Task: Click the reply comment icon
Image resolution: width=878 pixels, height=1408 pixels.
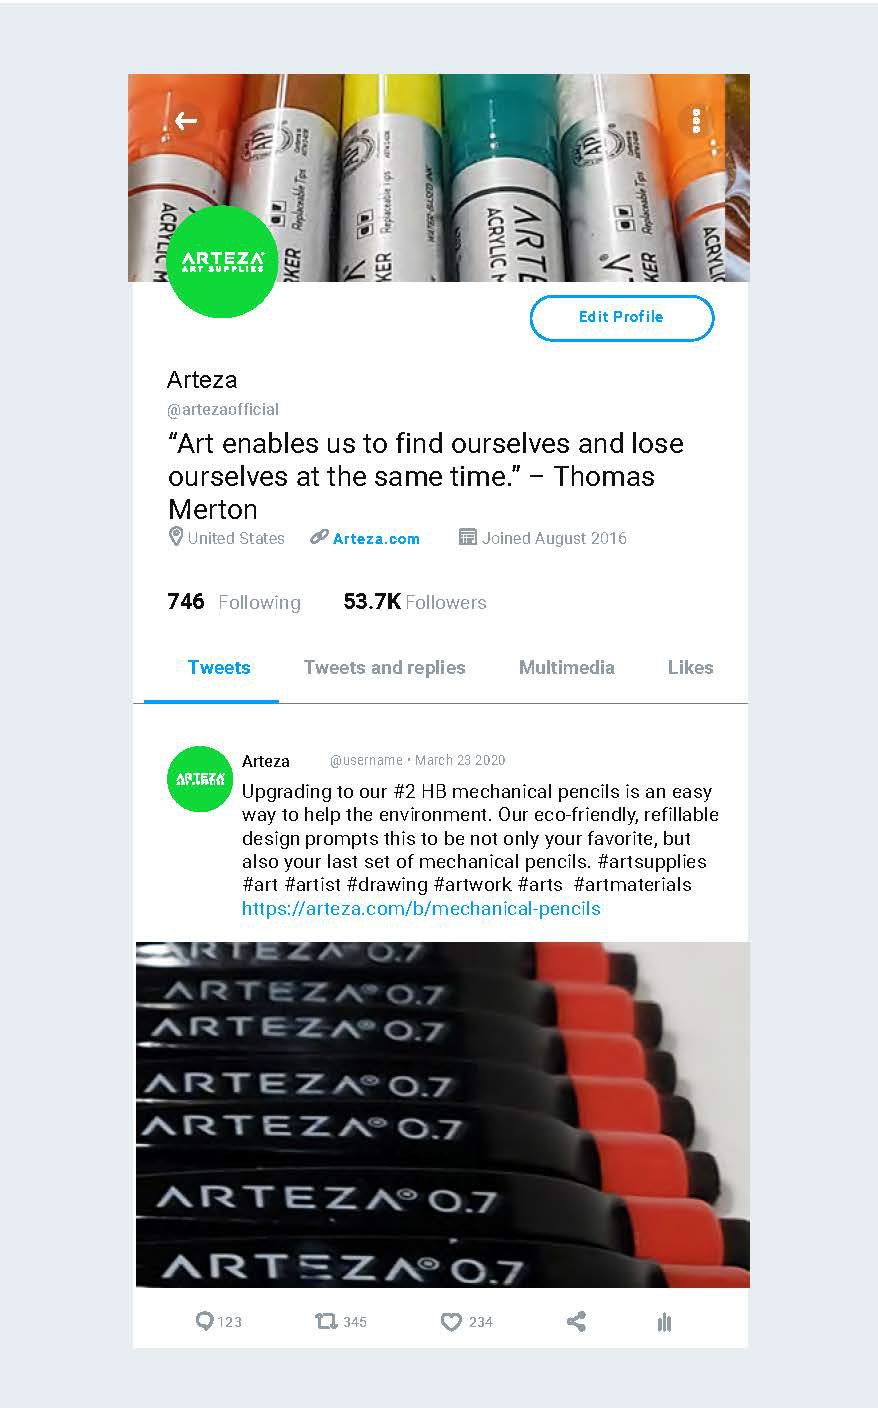Action: click(205, 1322)
